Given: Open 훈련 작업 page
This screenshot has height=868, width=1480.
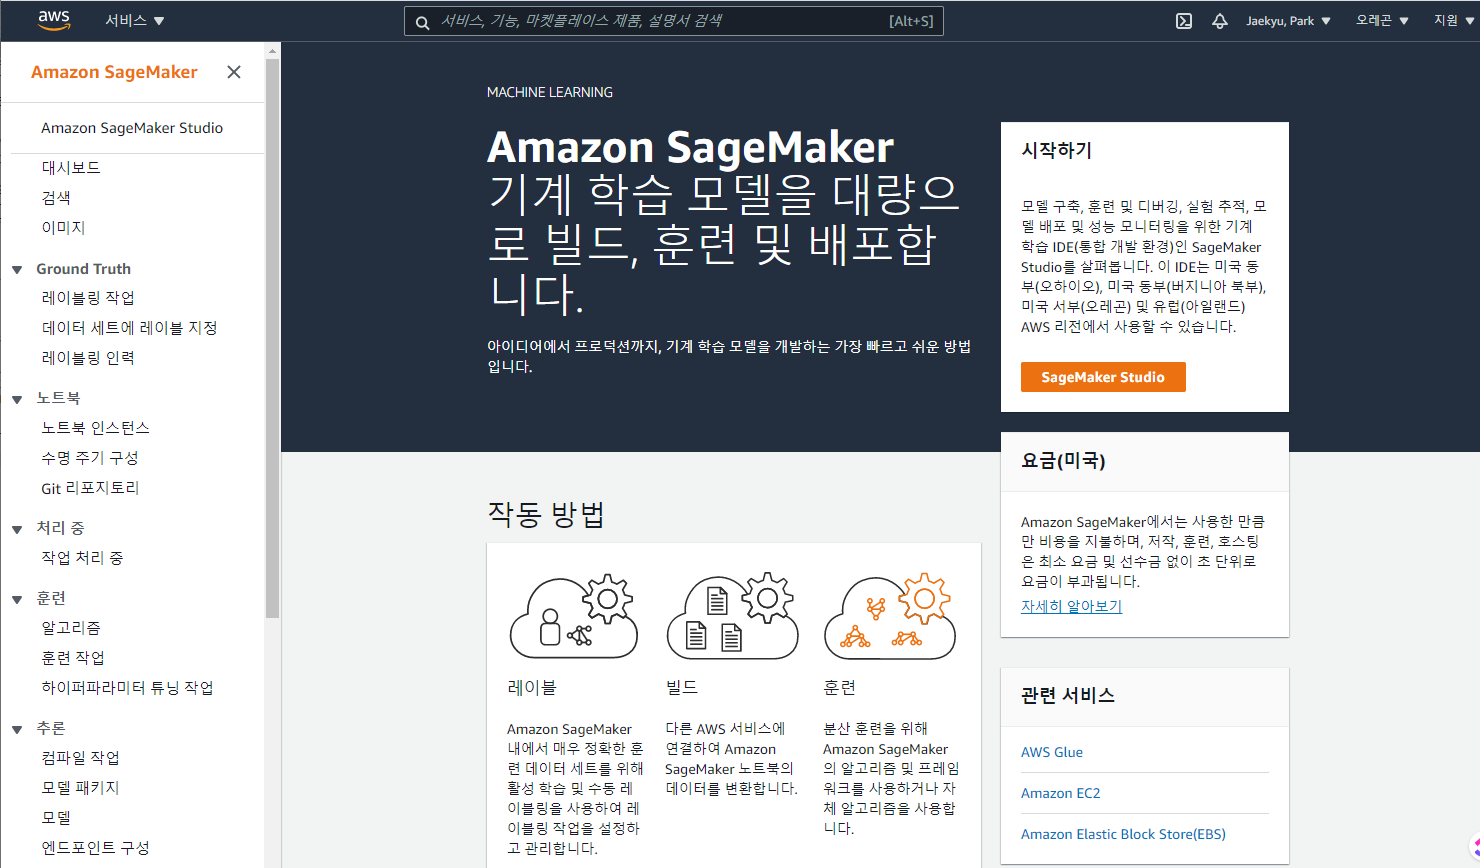Looking at the screenshot, I should [73, 658].
